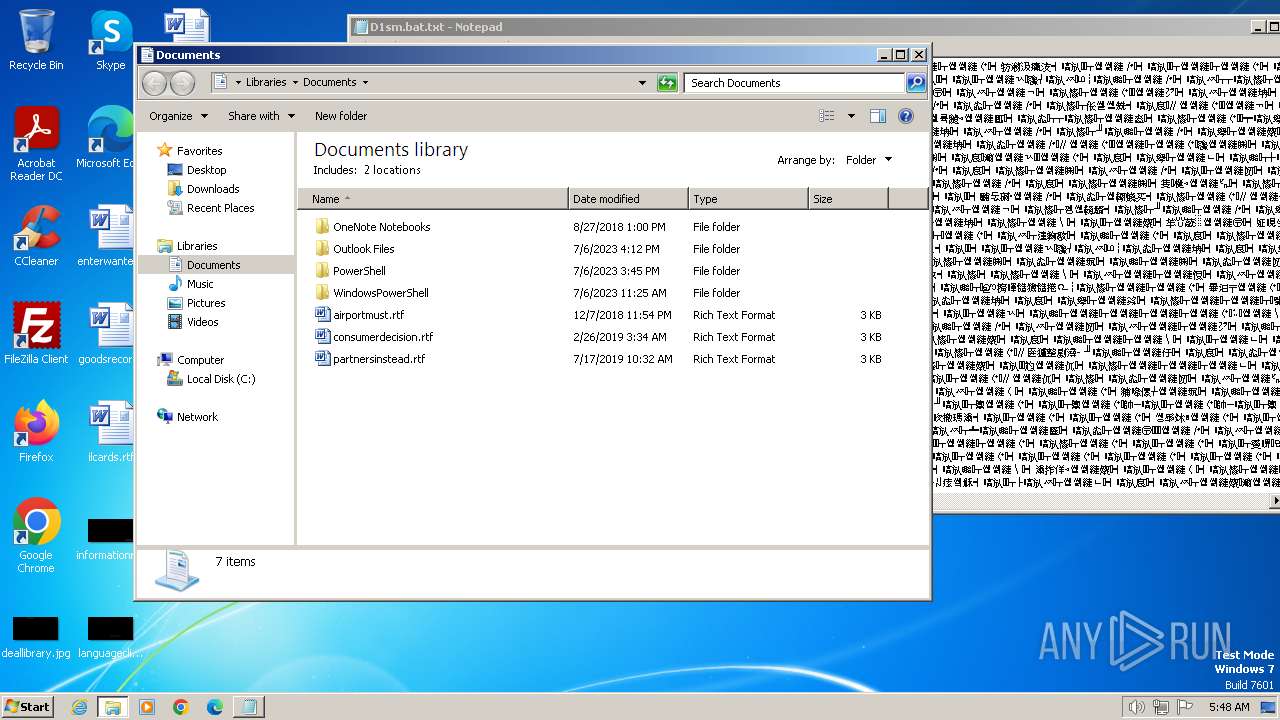Sort by Type column header

pyautogui.click(x=748, y=199)
